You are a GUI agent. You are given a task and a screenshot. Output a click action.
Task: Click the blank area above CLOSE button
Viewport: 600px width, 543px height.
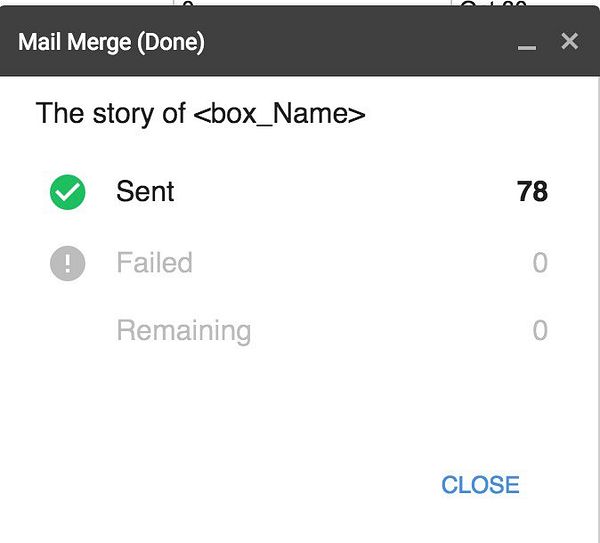point(480,420)
